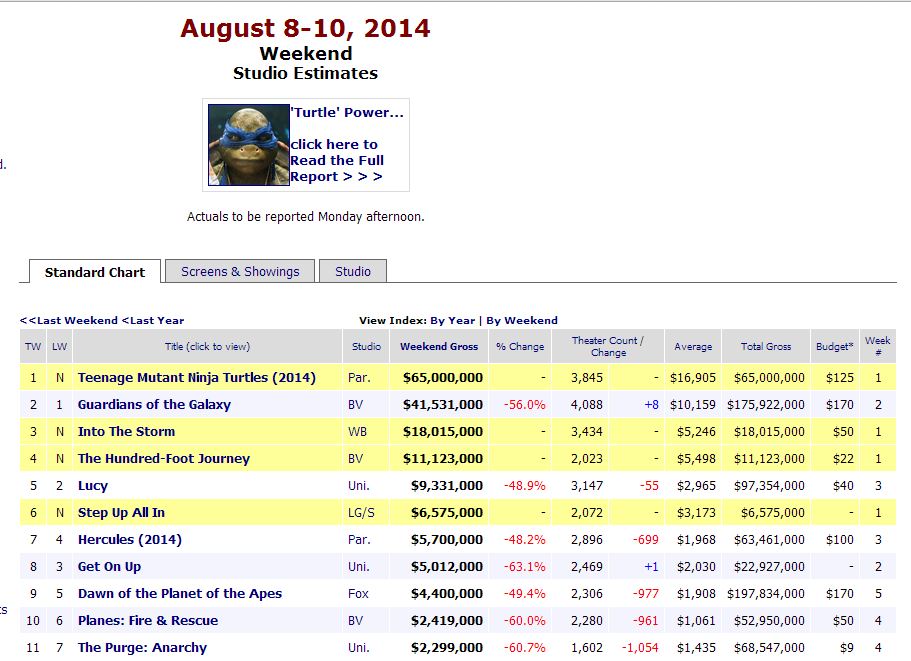The image size is (911, 661).
Task: Switch to the Screens & Showings tab
Action: point(240,271)
